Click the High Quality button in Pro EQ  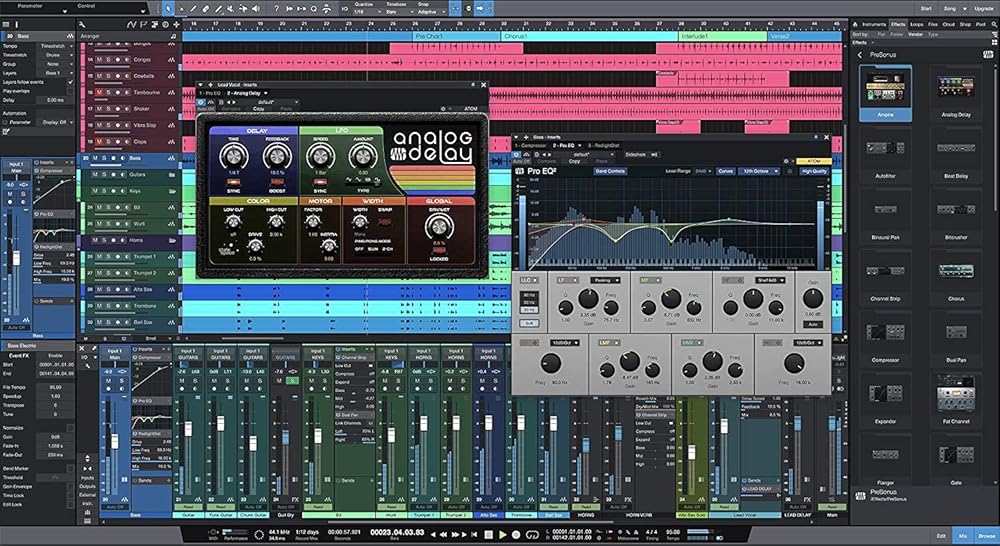(x=814, y=171)
